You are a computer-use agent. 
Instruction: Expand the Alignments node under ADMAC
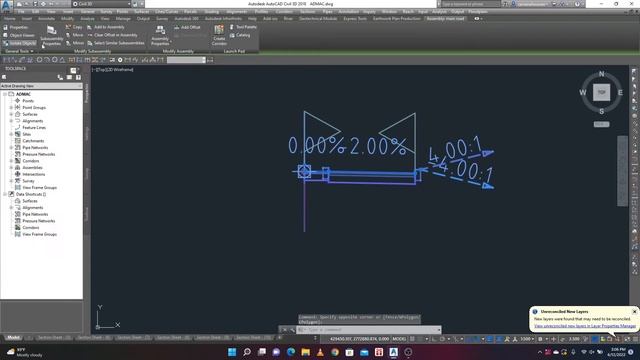11,121
